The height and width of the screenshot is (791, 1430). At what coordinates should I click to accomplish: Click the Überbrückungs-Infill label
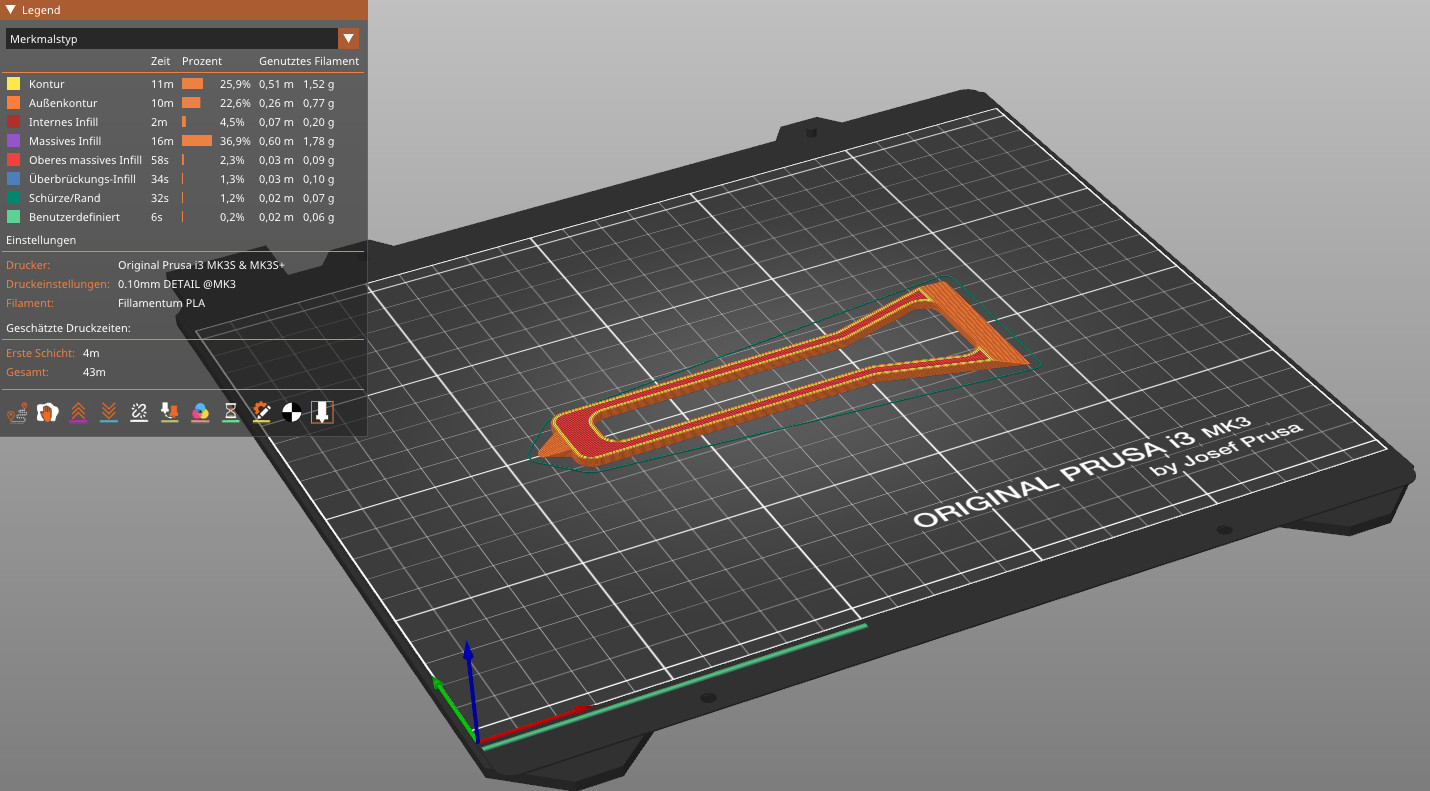point(83,179)
